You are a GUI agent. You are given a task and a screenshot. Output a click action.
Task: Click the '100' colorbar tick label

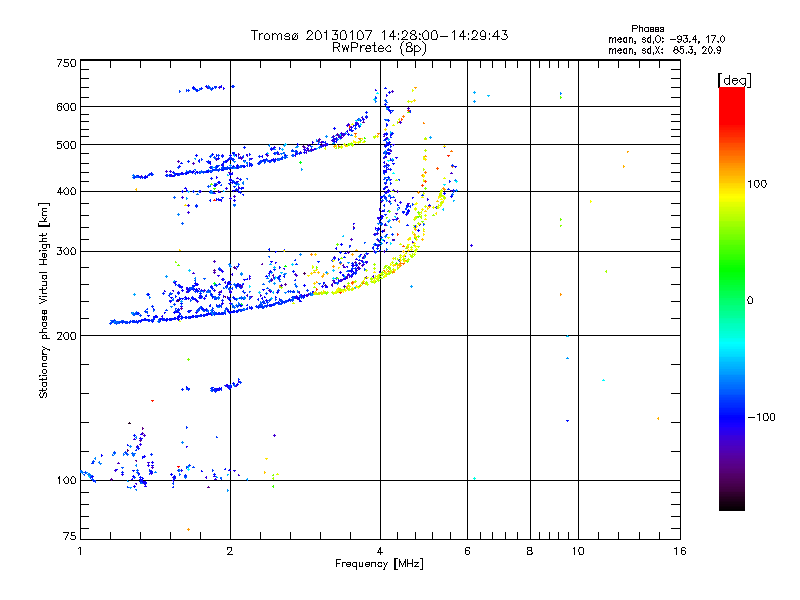point(757,184)
